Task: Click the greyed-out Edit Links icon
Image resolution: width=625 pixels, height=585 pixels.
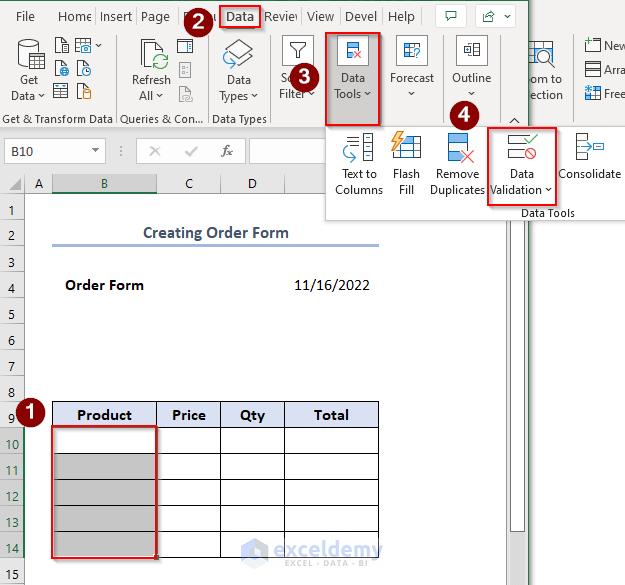Action: tap(185, 94)
